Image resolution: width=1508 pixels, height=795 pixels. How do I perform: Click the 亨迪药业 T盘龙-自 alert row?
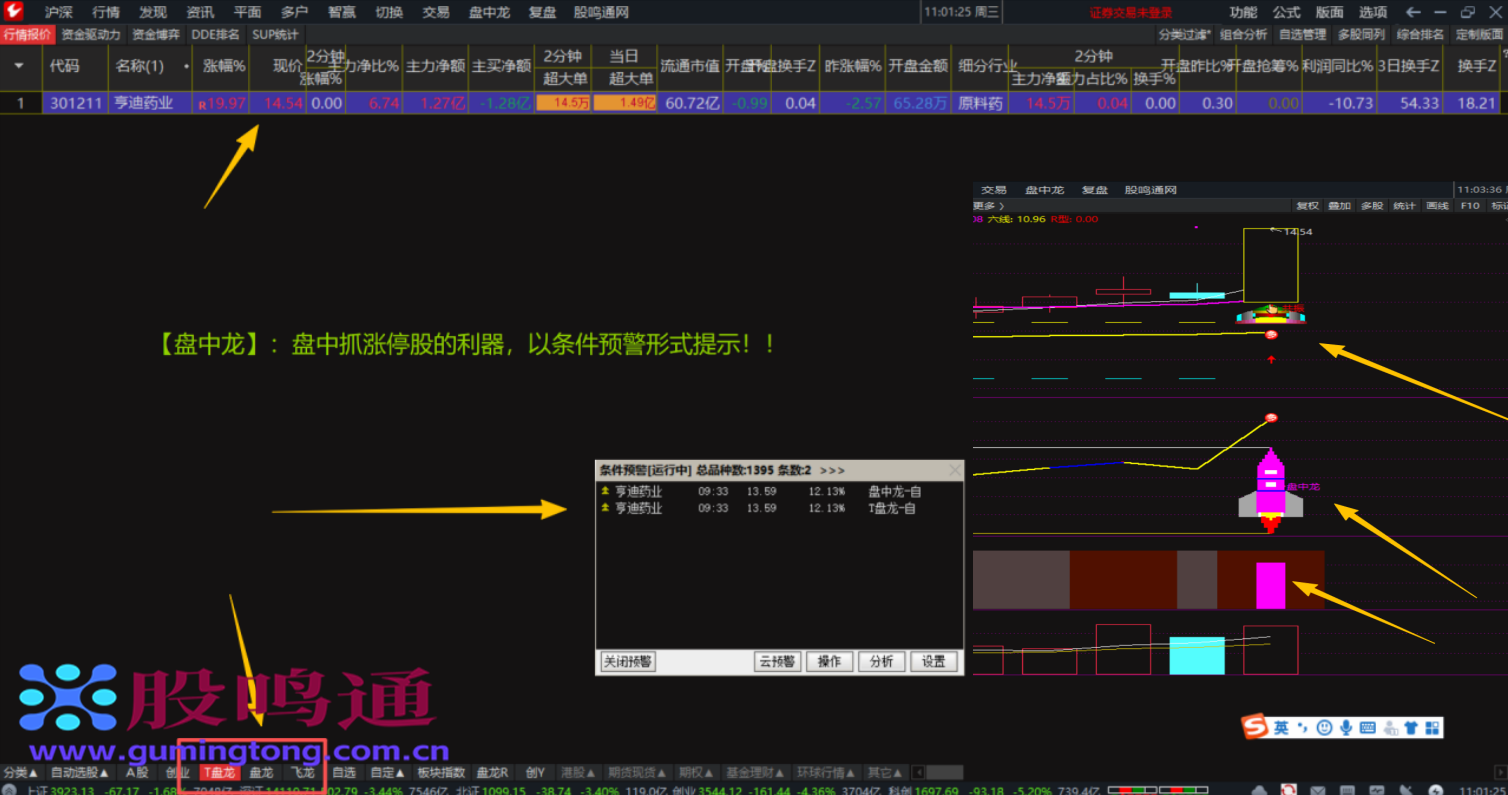click(779, 508)
